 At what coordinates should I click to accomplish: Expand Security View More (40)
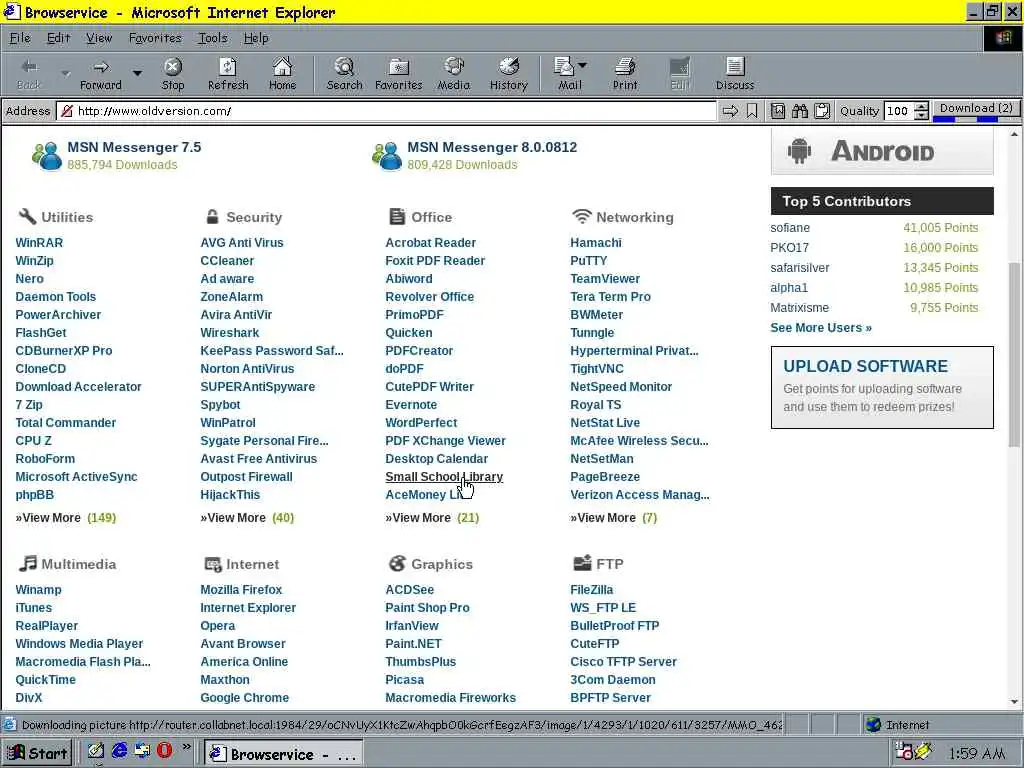[248, 518]
